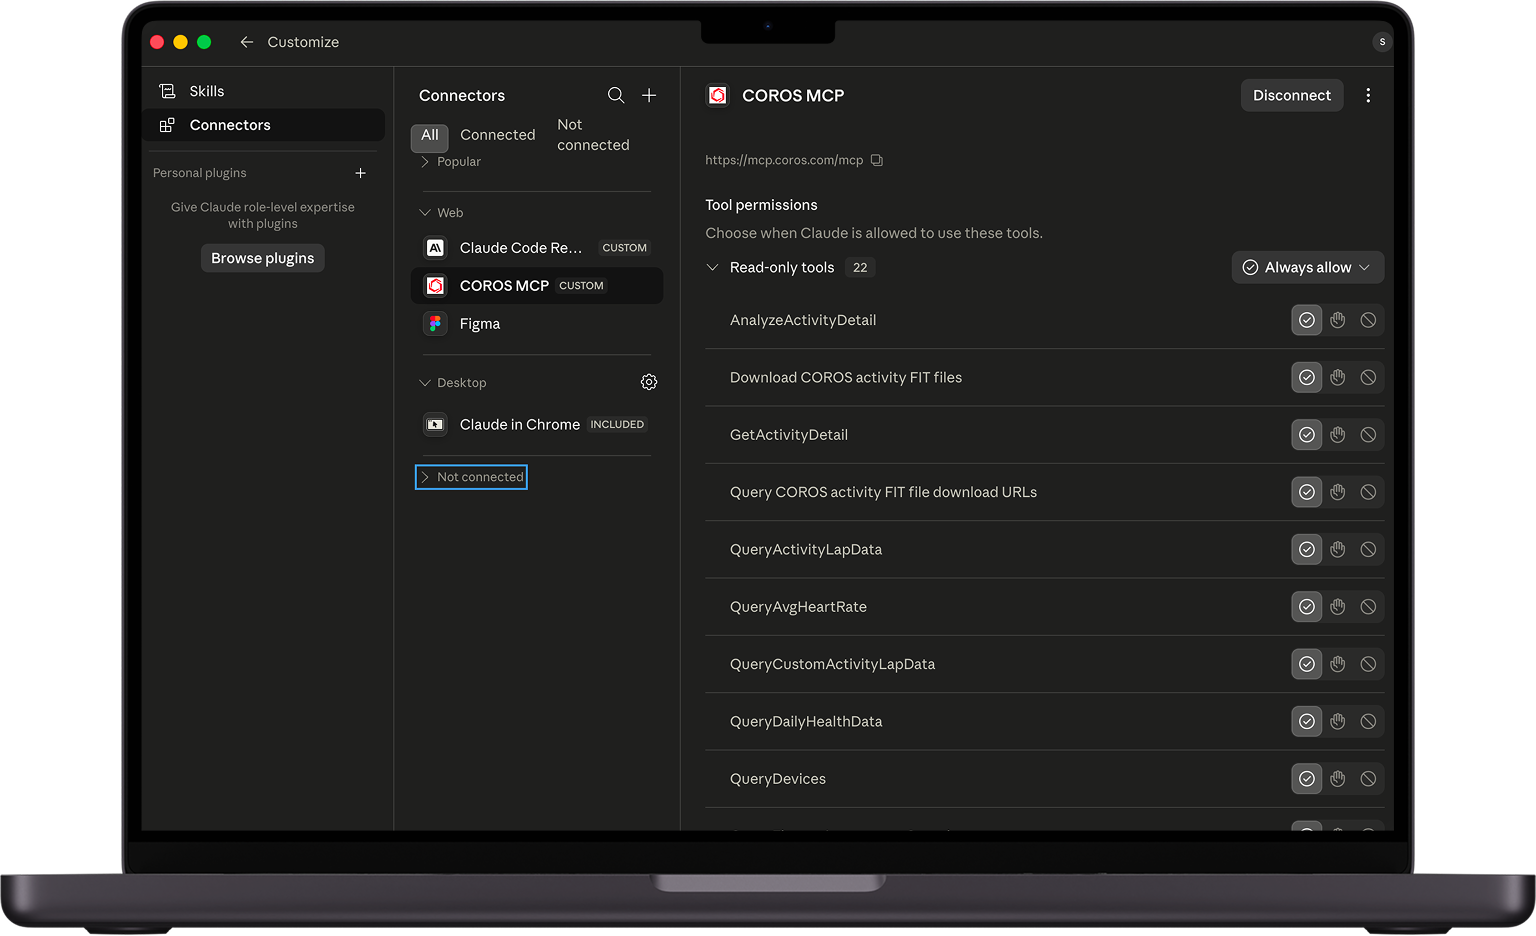Set AnalyzeActivityDetail to needs approval
The image size is (1536, 936).
tap(1338, 320)
